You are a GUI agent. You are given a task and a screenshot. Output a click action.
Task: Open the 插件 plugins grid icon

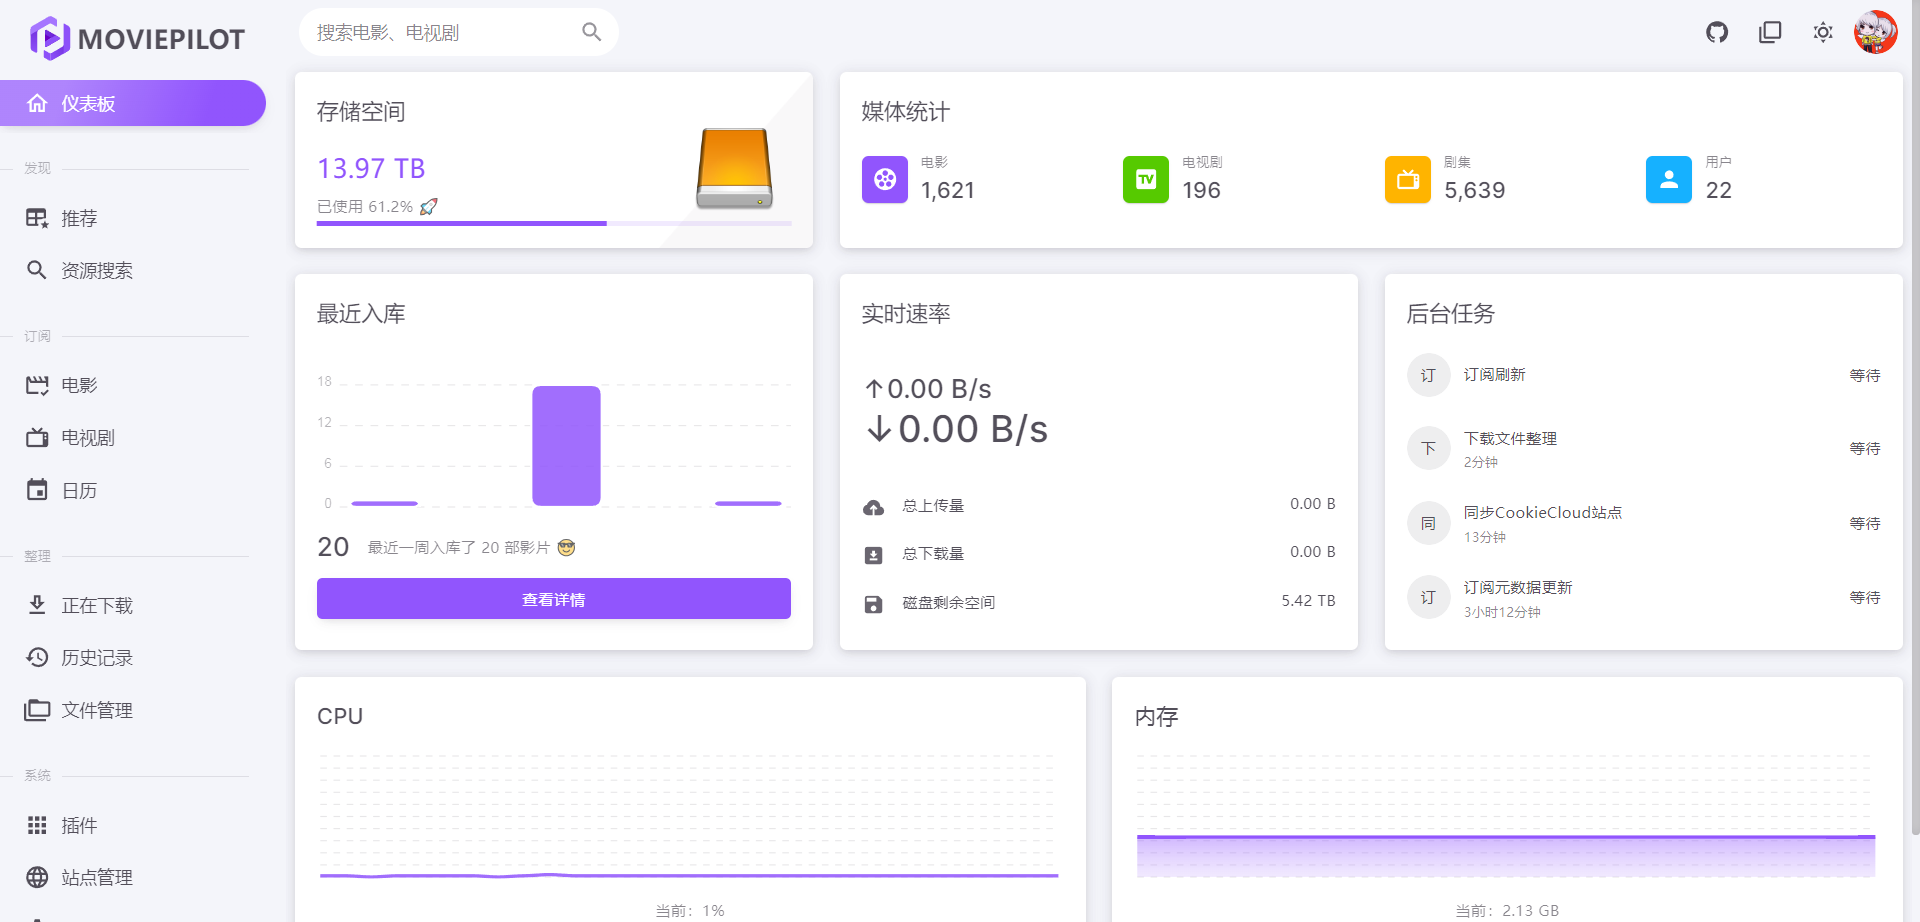(x=37, y=825)
